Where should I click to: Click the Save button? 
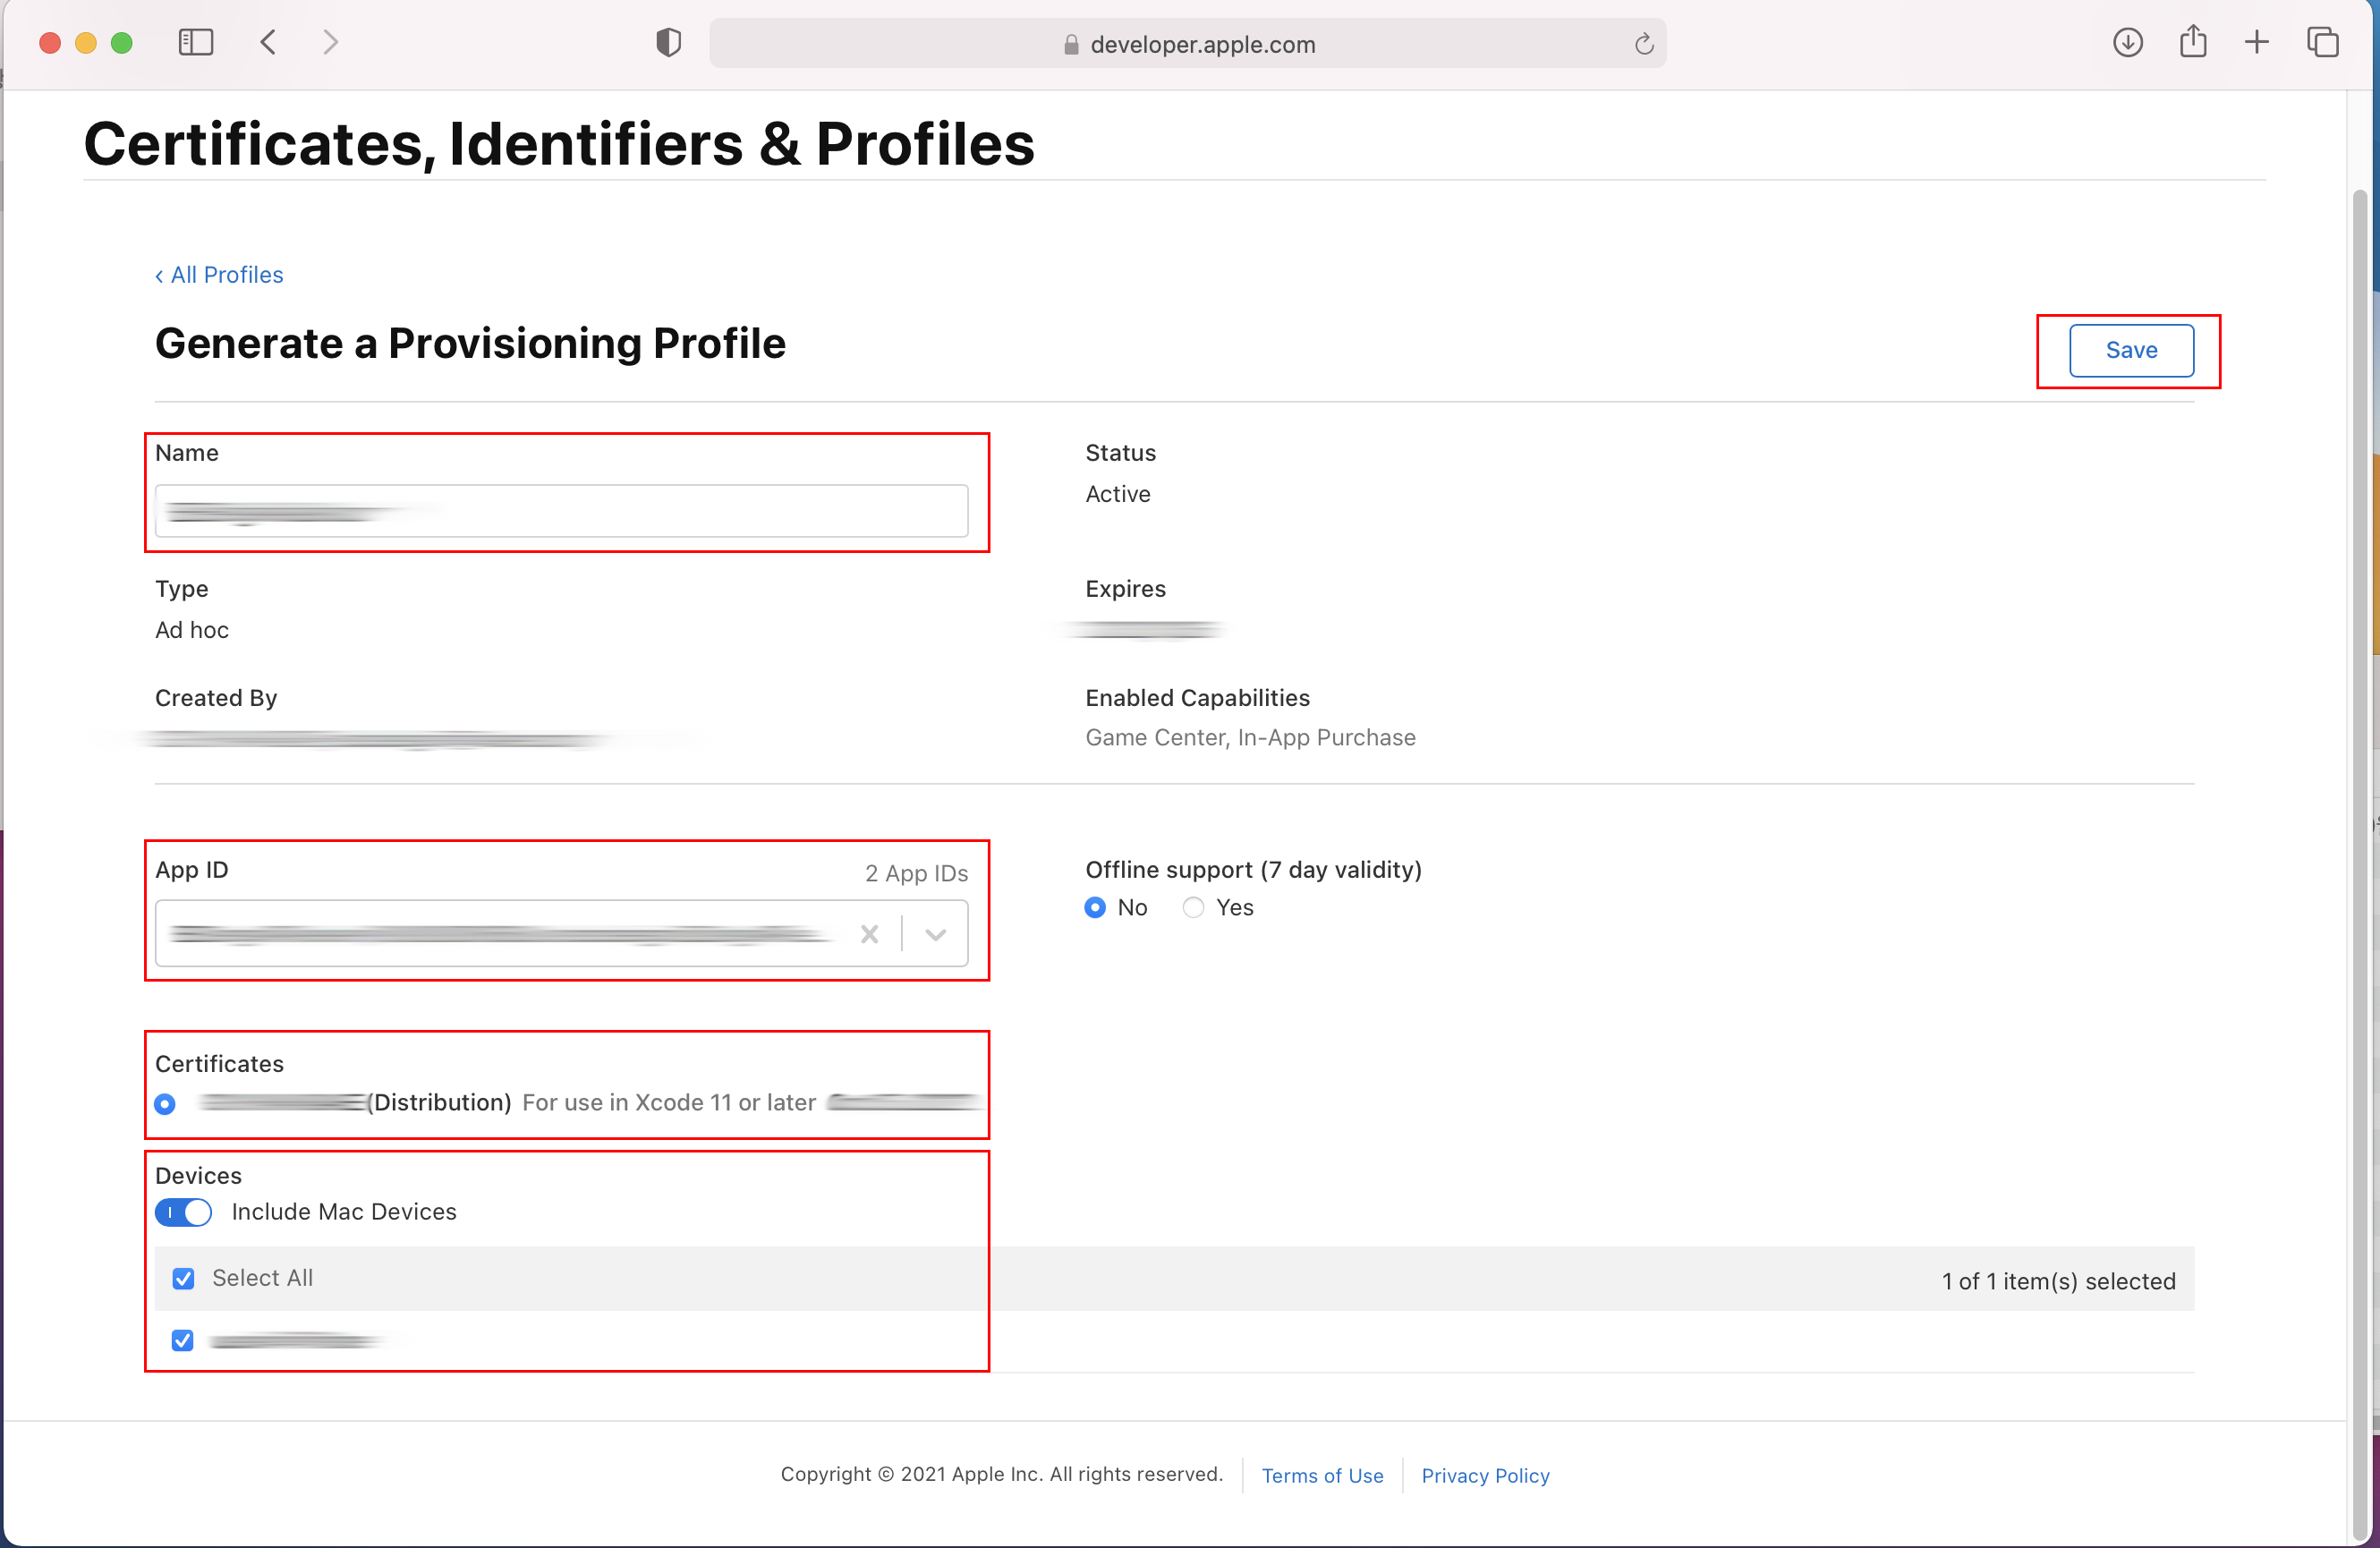(x=2131, y=350)
